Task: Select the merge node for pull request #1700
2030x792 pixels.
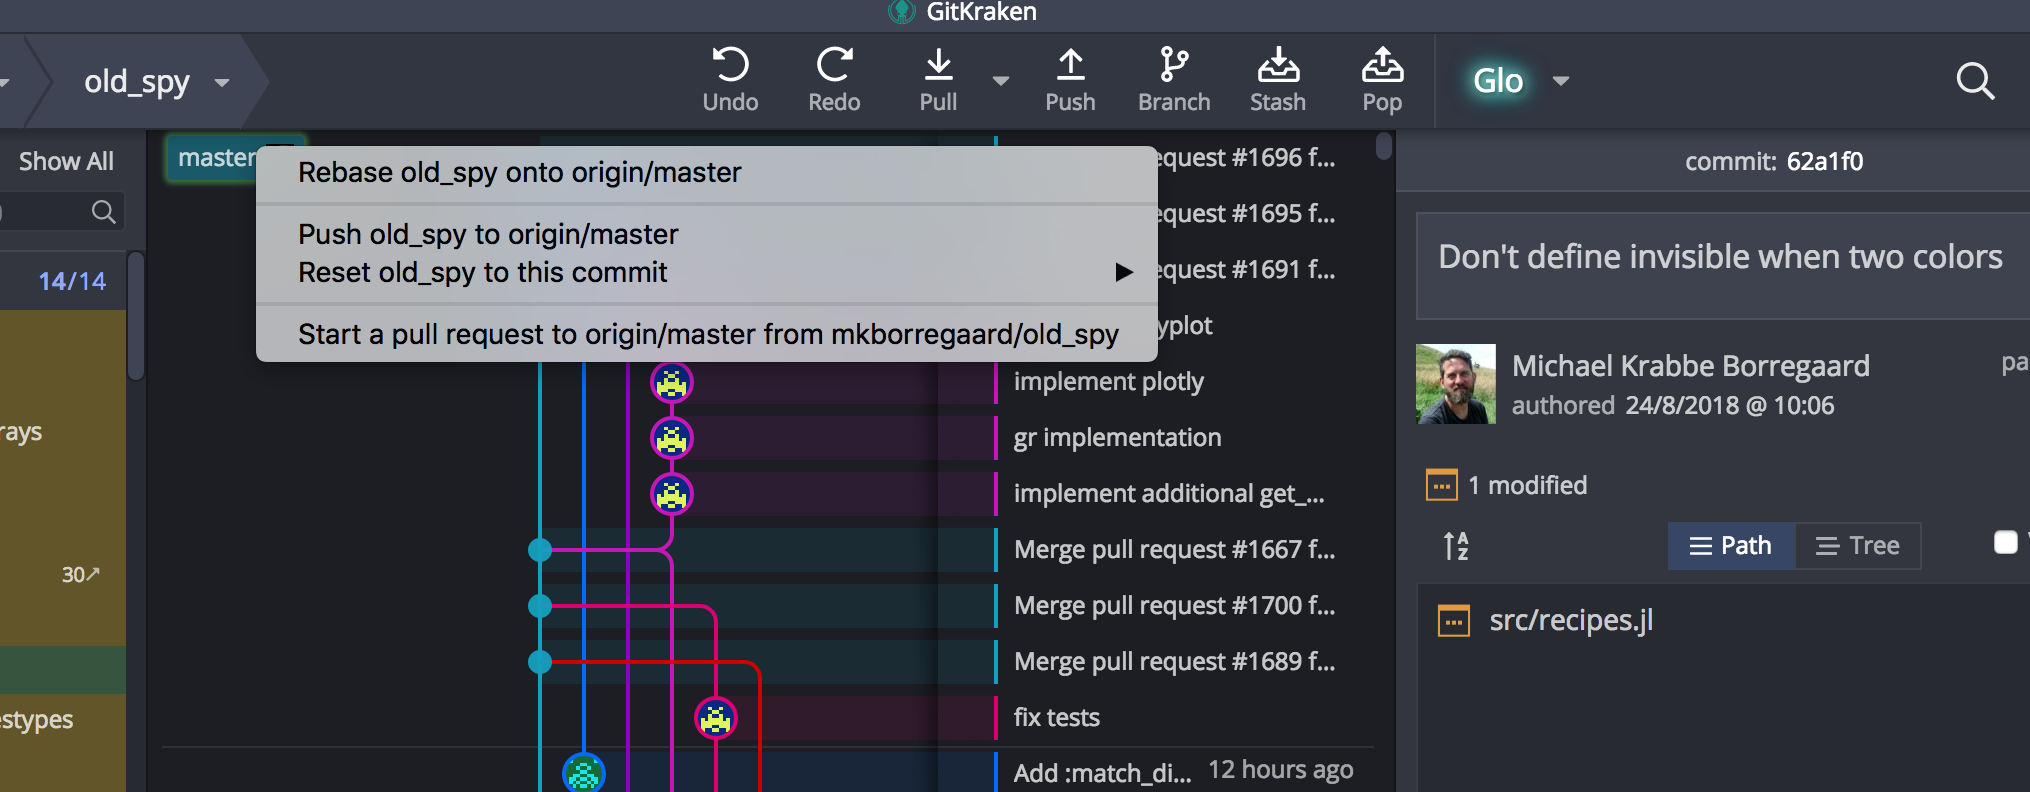Action: (x=540, y=606)
